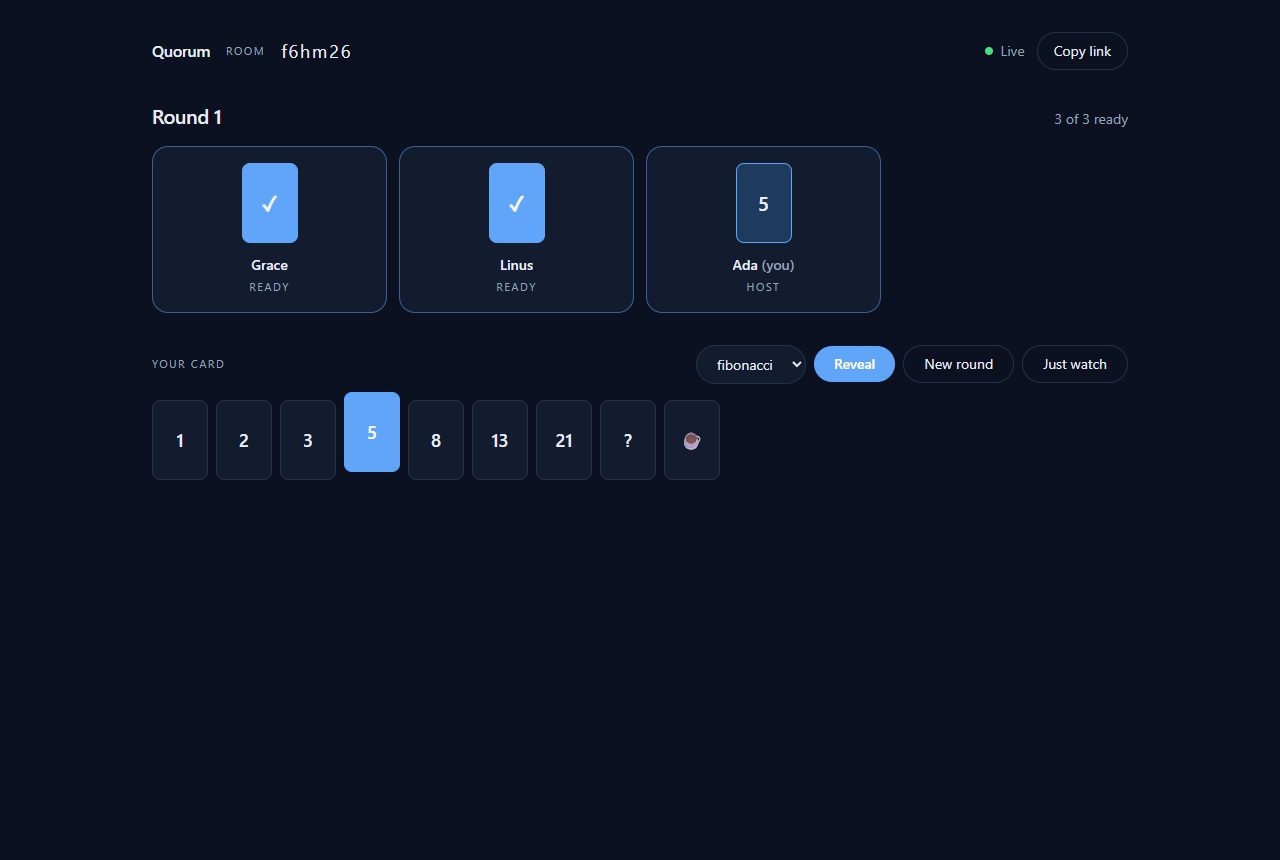Deselect the highlighted 5 card

coord(372,432)
